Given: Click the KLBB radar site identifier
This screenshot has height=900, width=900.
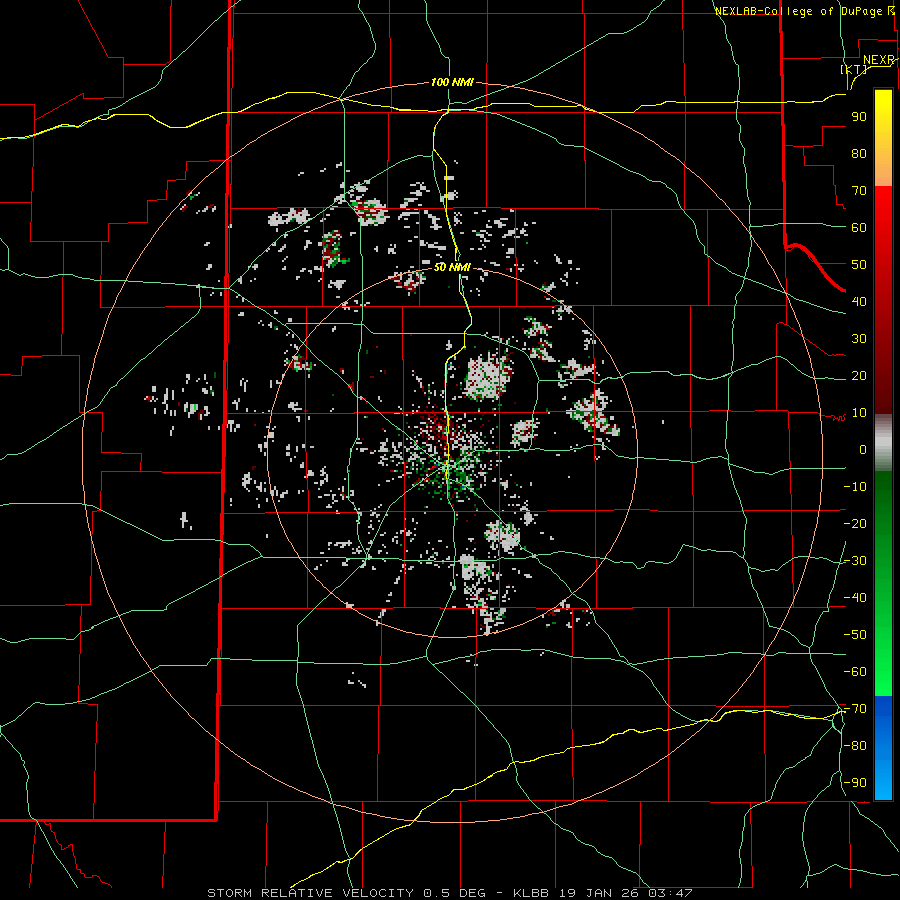Looking at the screenshot, I should tap(532, 893).
